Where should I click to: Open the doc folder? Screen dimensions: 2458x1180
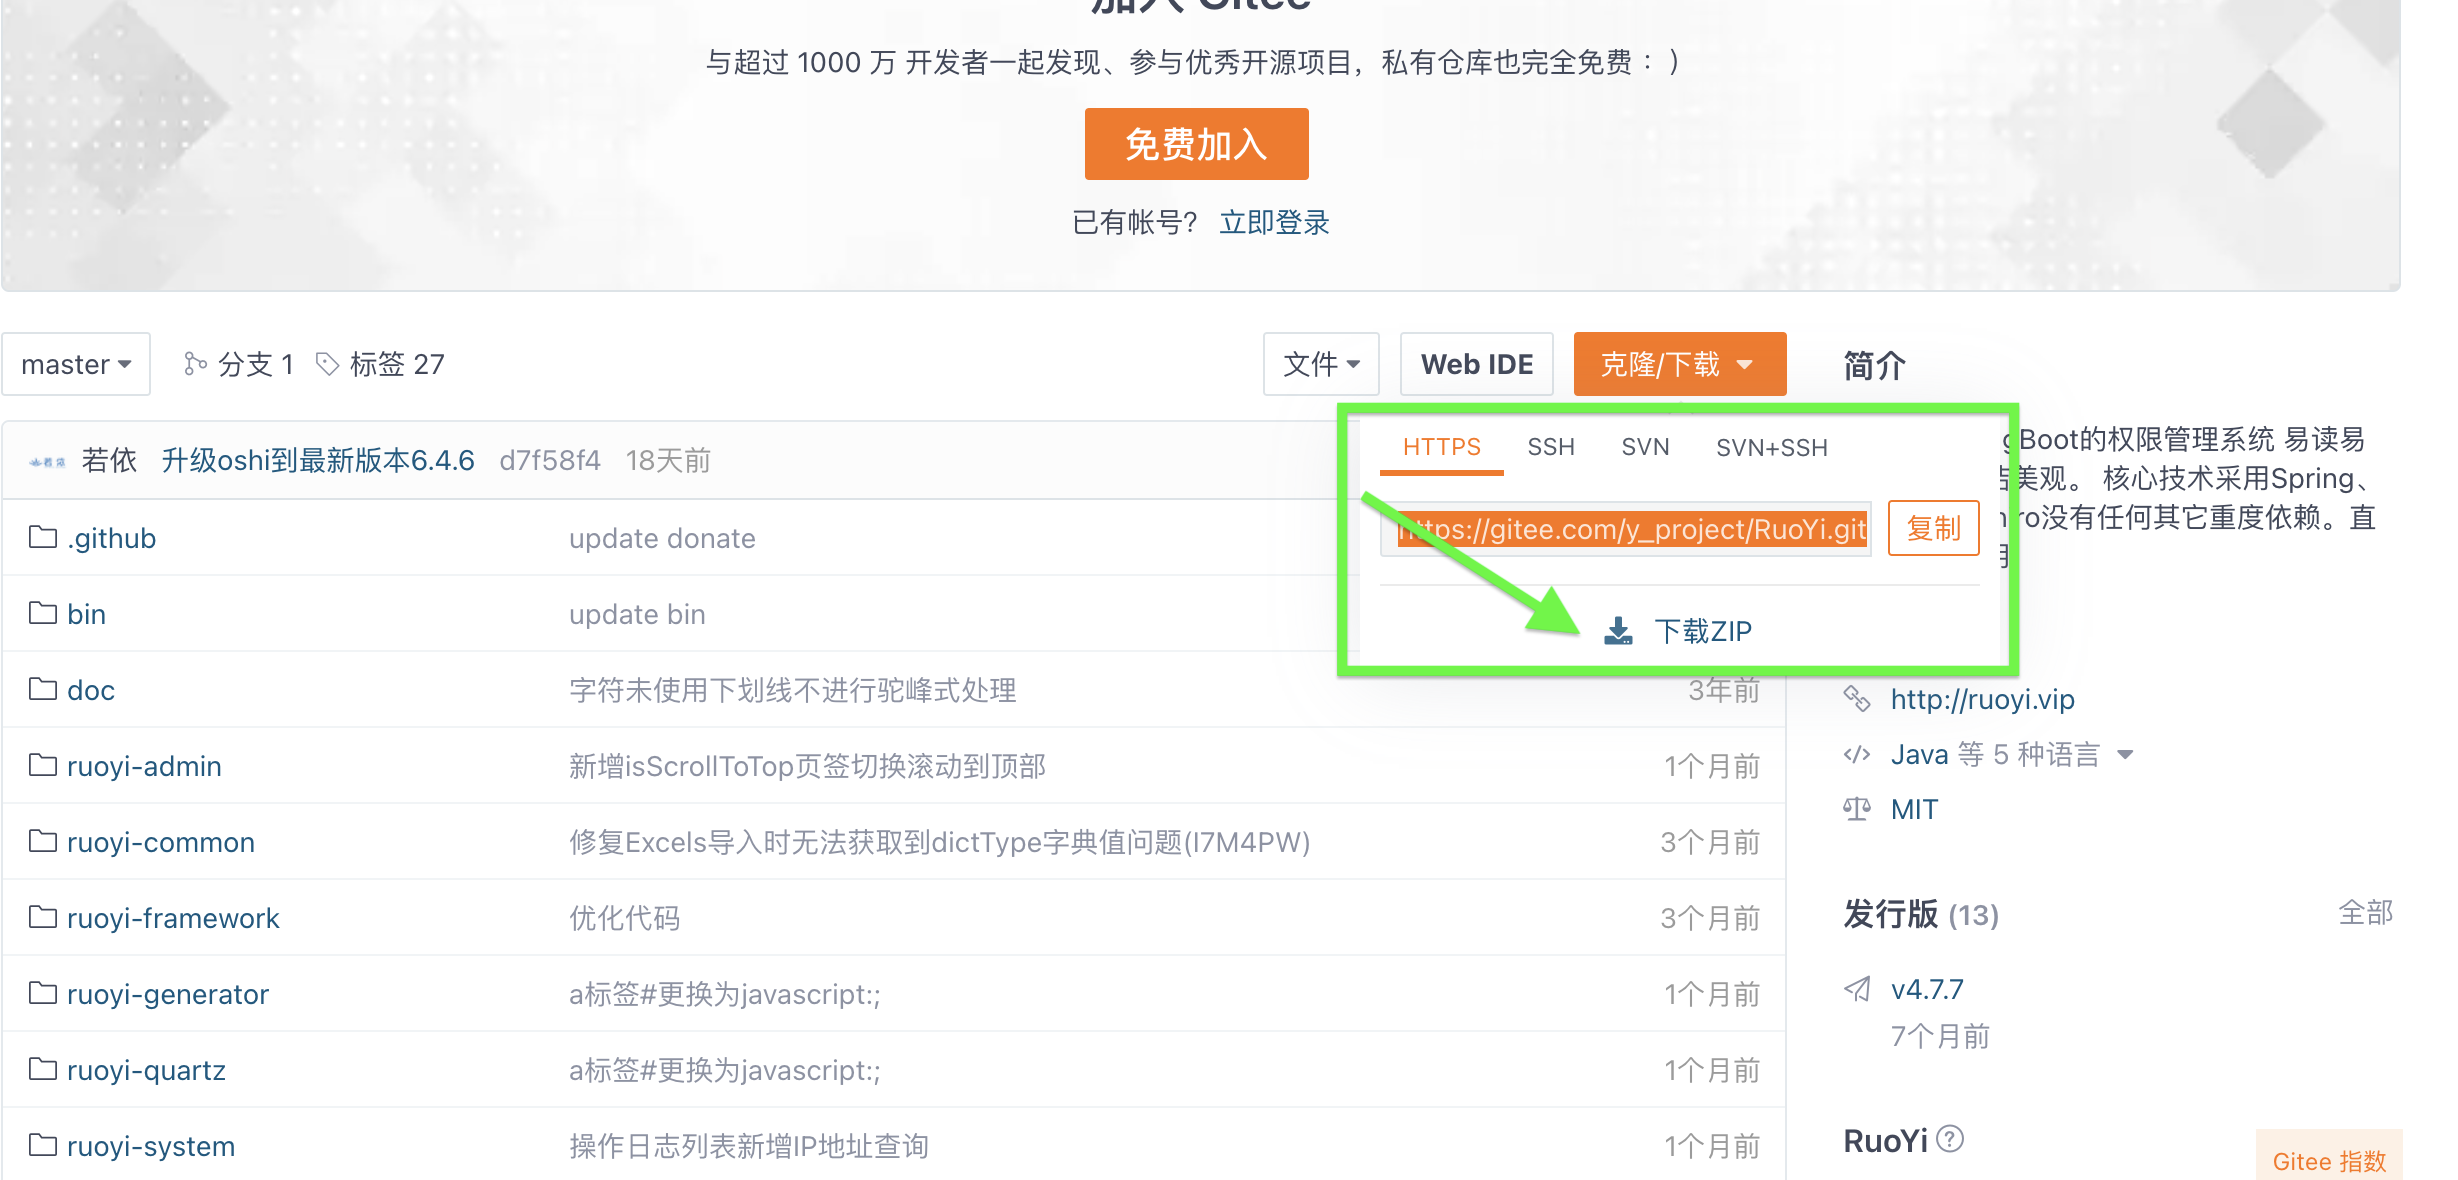coord(90,690)
